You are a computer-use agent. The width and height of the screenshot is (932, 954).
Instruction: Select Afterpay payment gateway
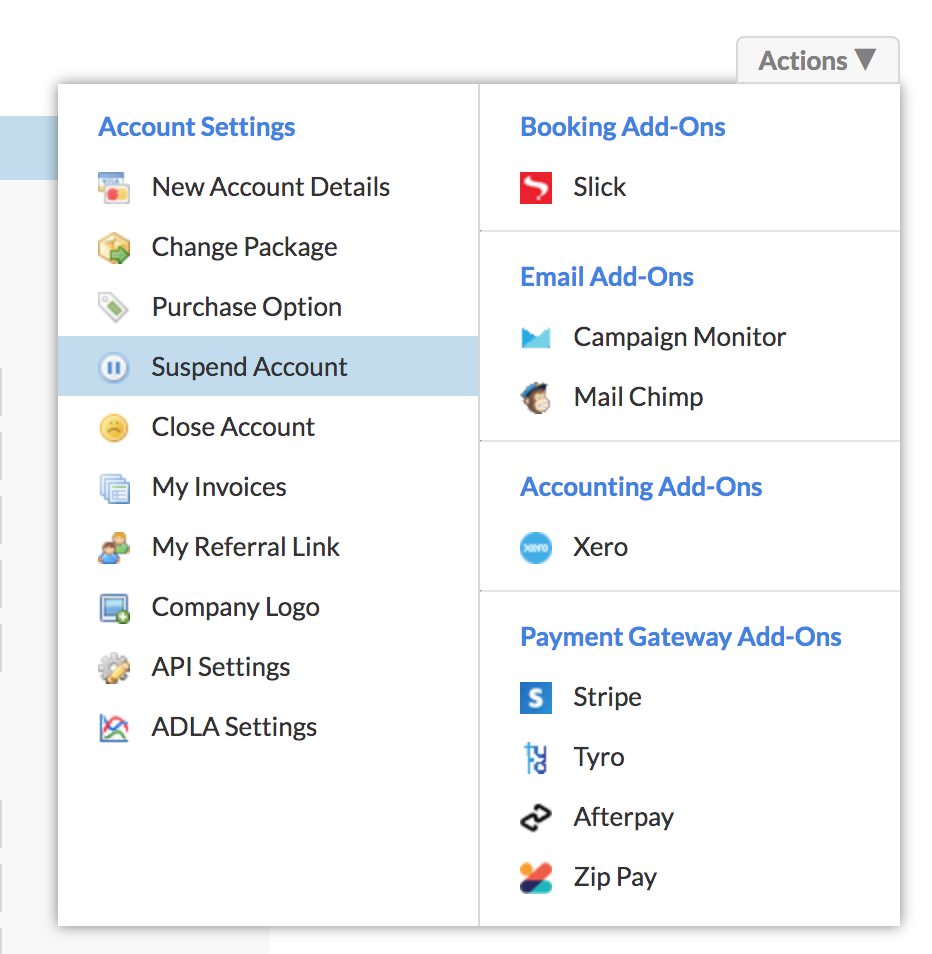tap(689, 817)
